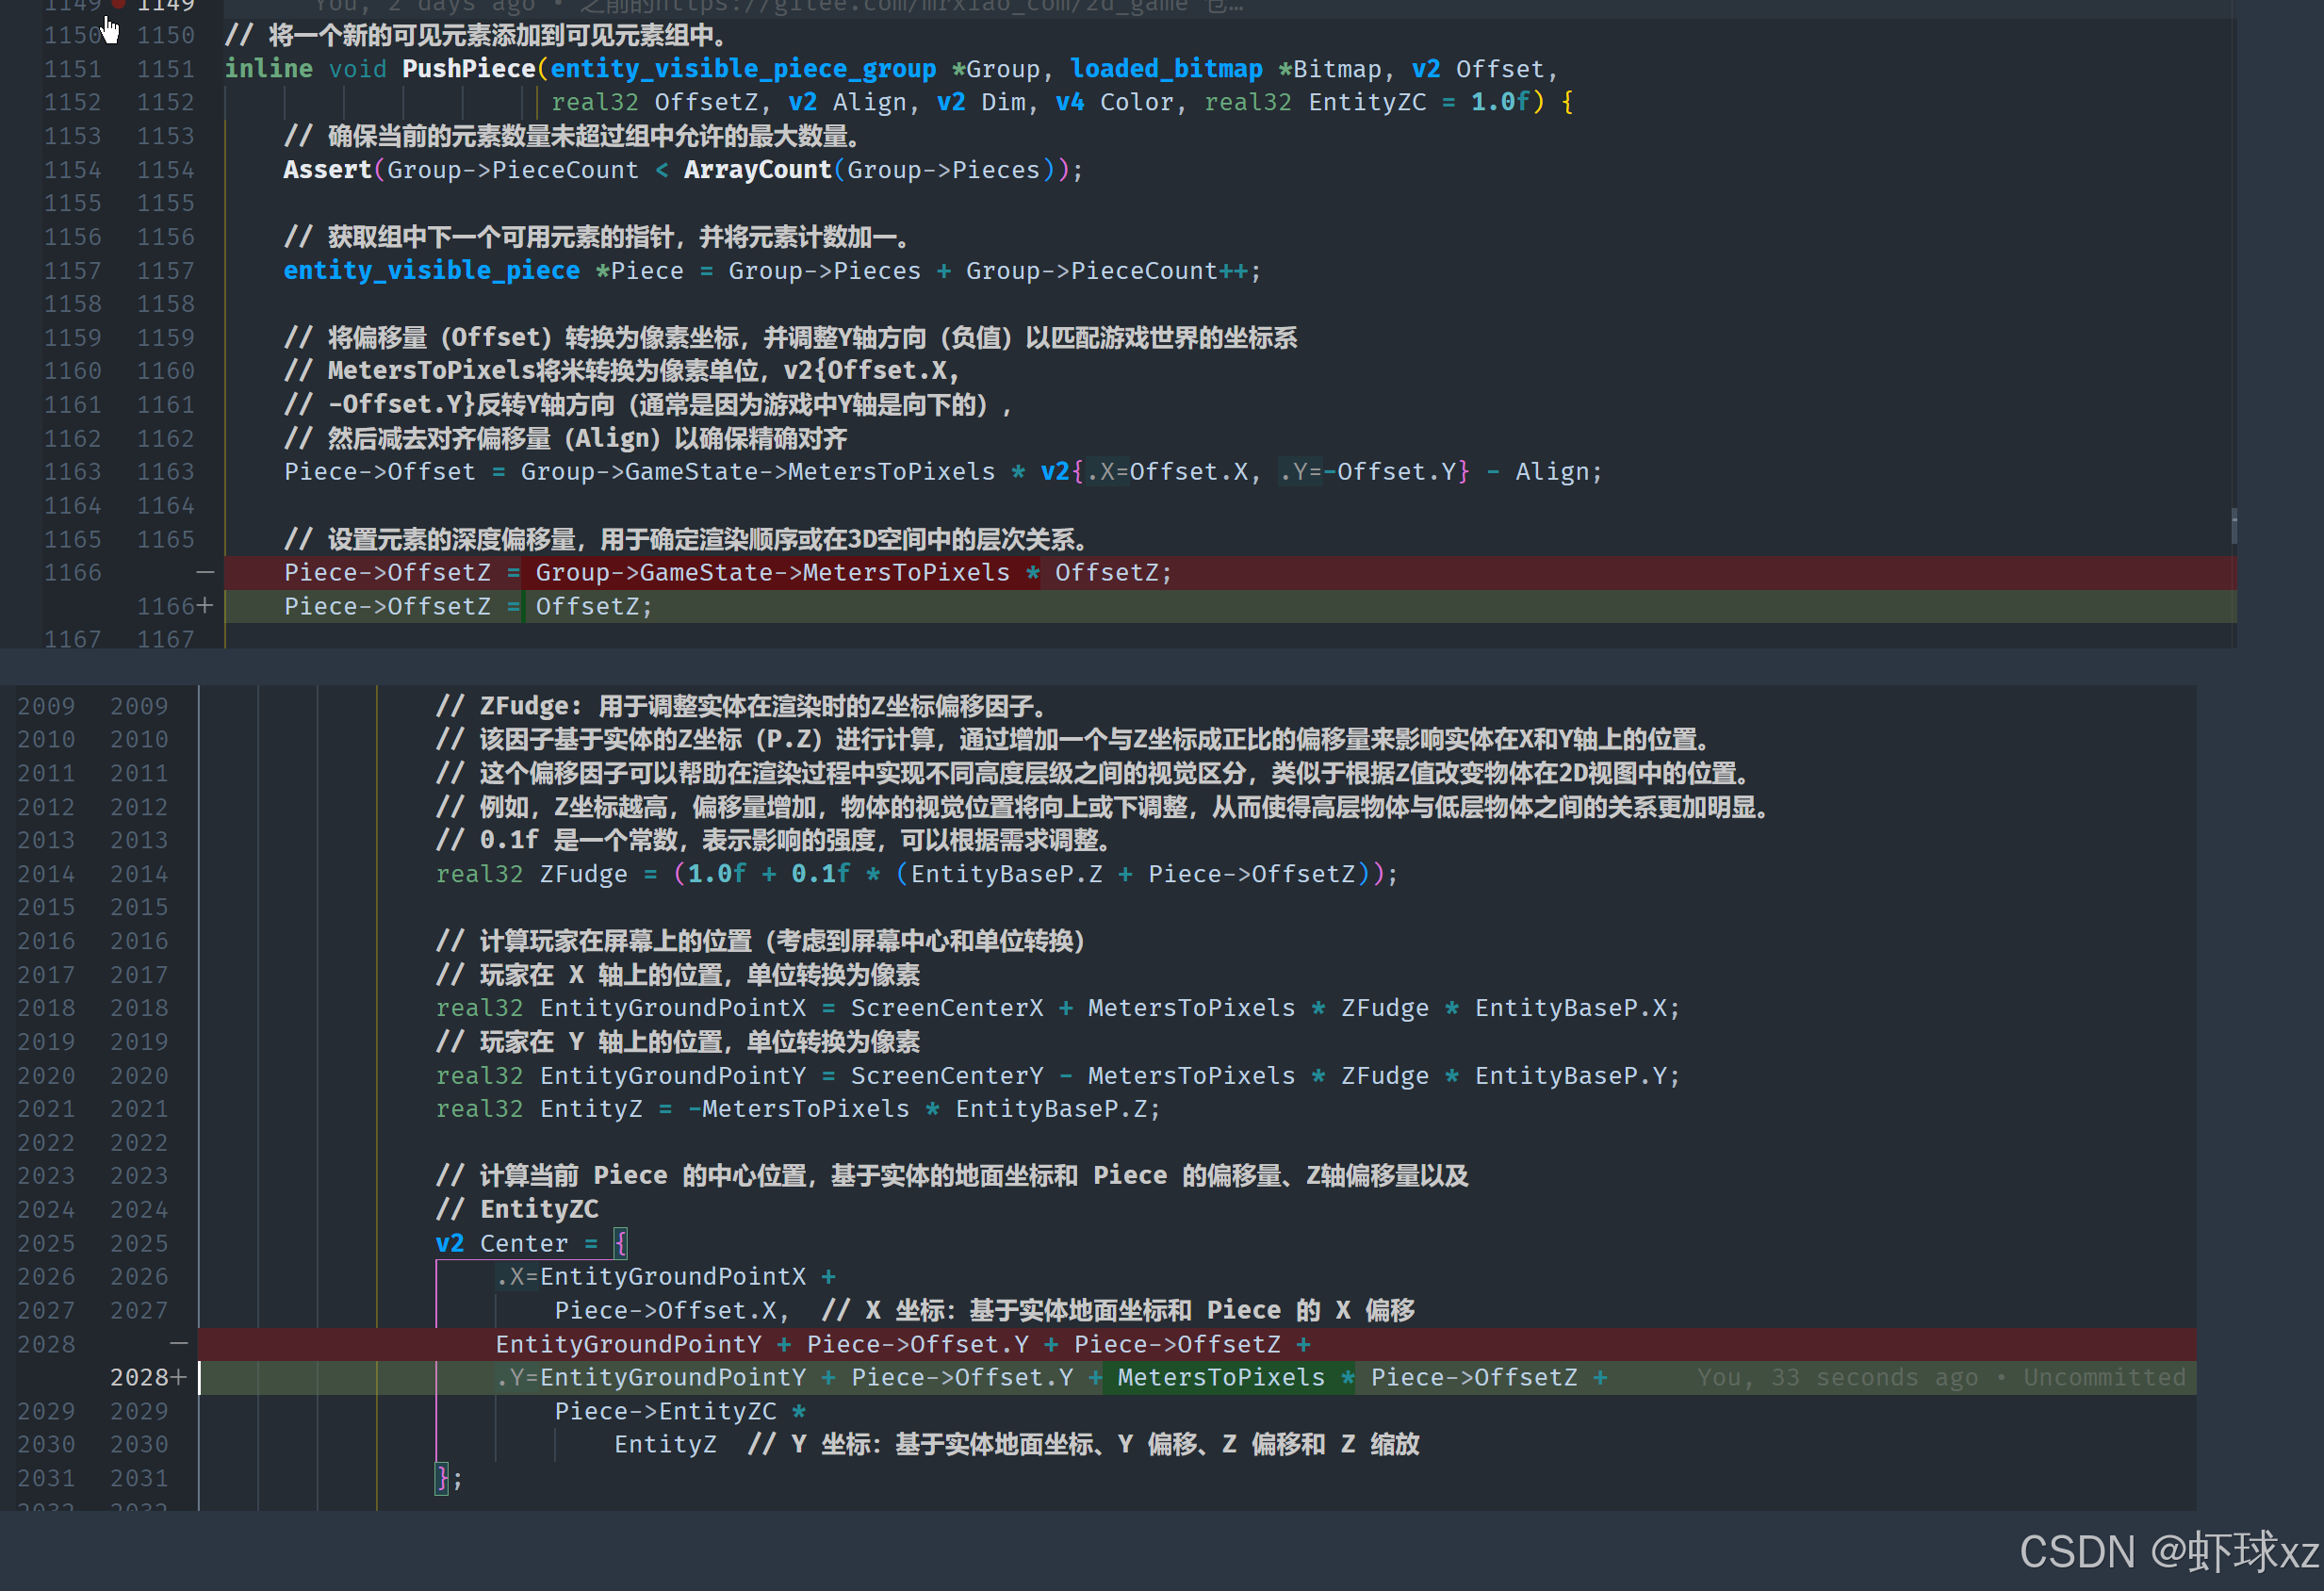Click 'Group->PieceCount++' on line 1157
The image size is (2324, 1591).
[1106, 271]
